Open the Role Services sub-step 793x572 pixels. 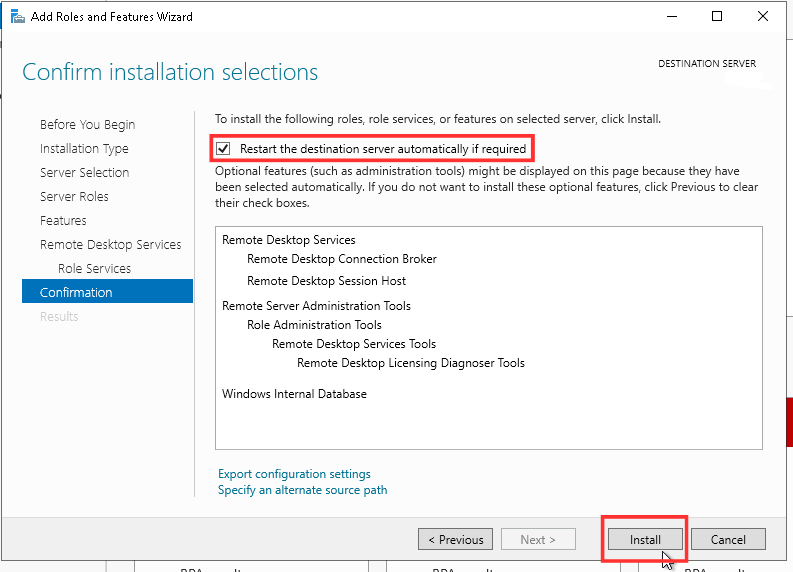click(x=95, y=269)
